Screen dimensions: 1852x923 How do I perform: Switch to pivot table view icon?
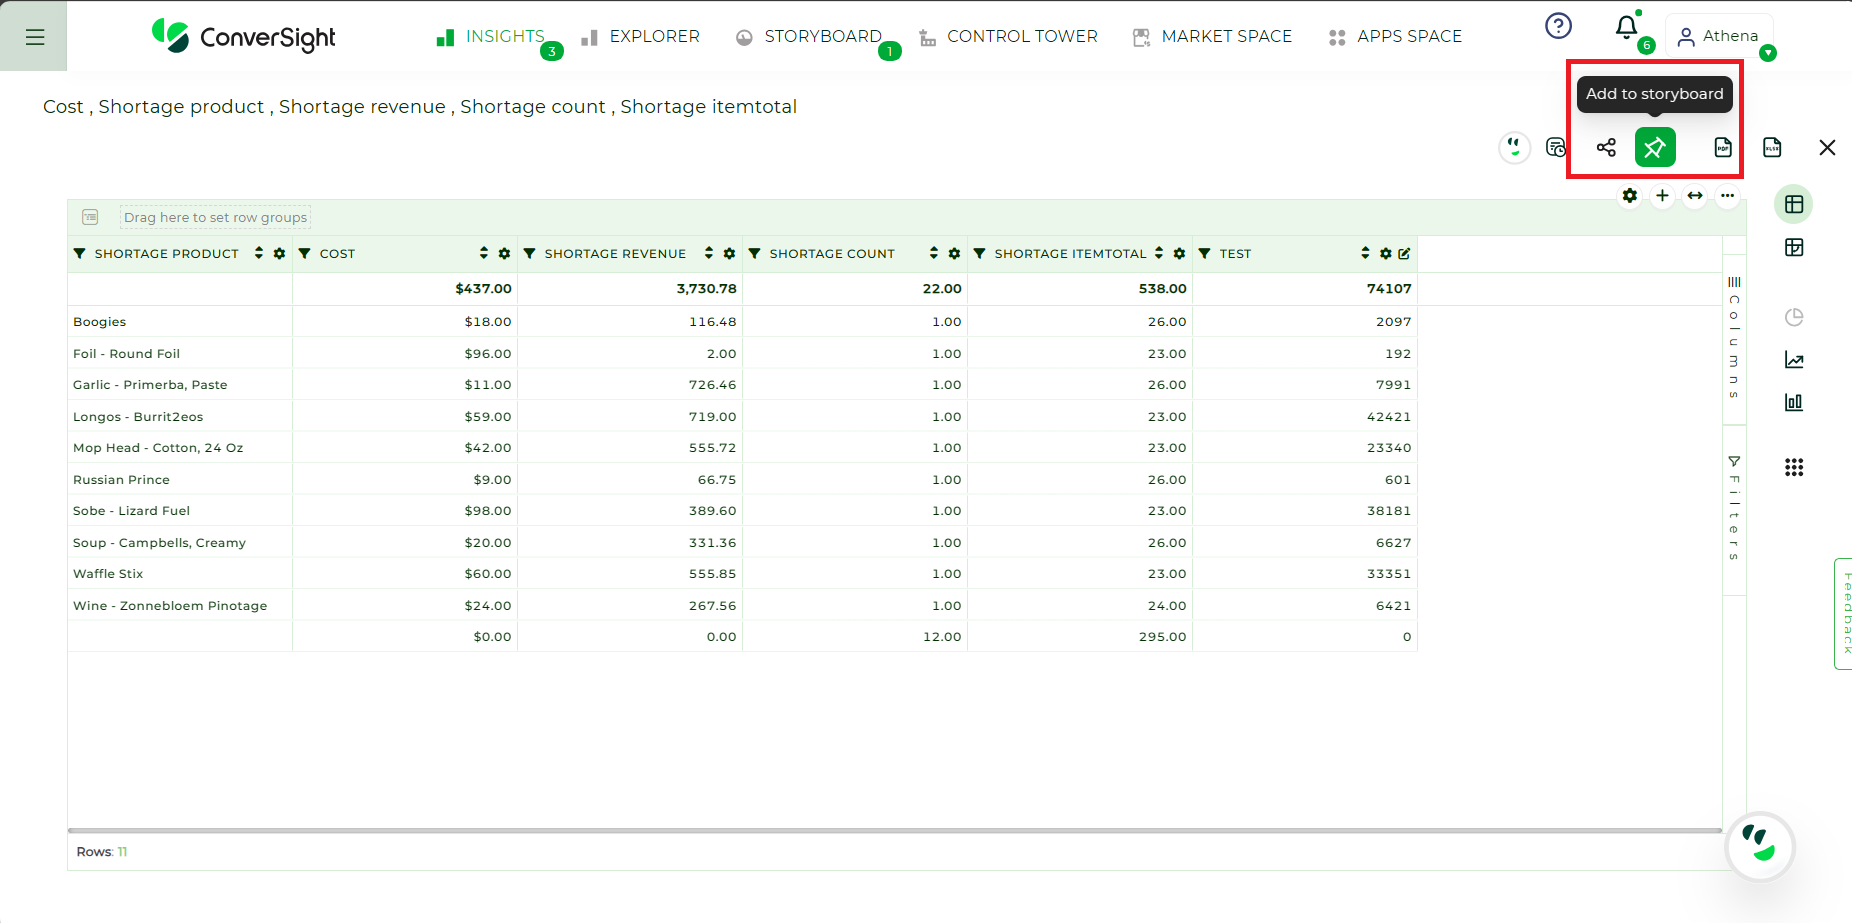coord(1794,248)
